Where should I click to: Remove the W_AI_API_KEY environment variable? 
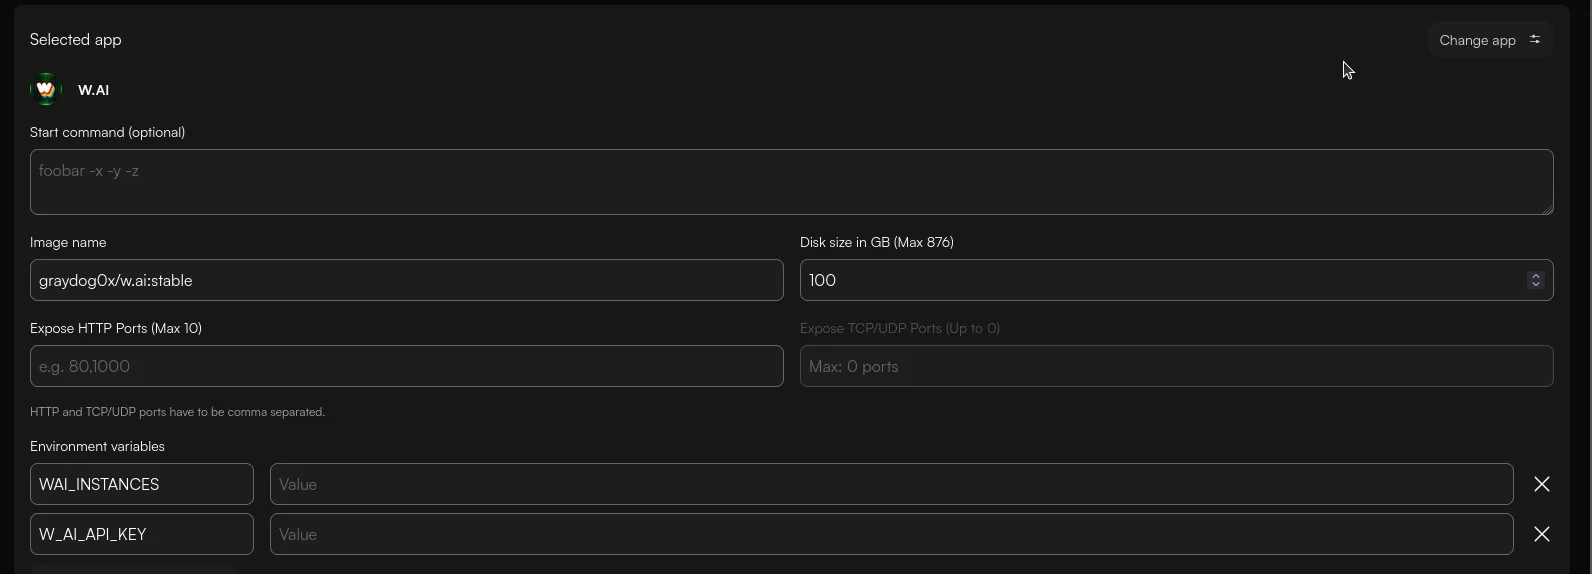pyautogui.click(x=1541, y=534)
